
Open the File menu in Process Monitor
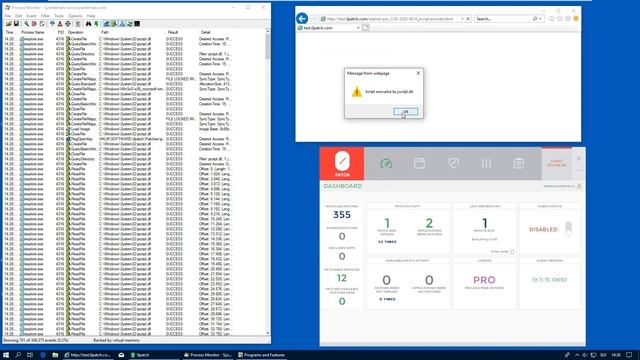point(8,16)
